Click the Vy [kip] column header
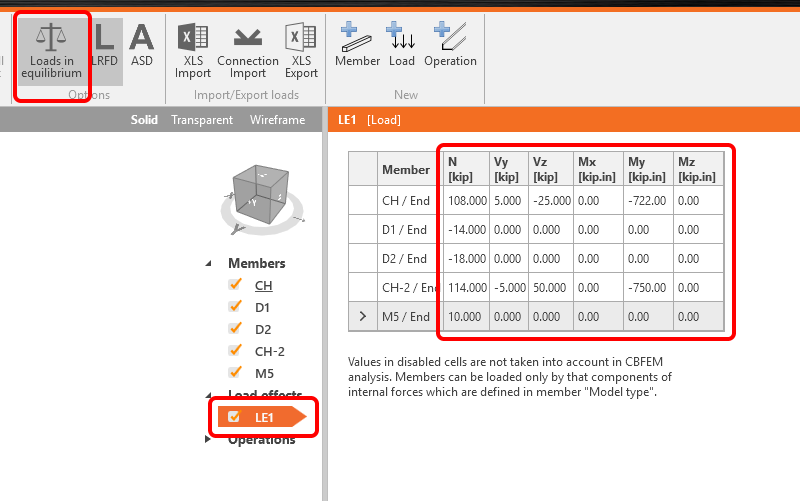Image resolution: width=800 pixels, height=501 pixels. [509, 169]
